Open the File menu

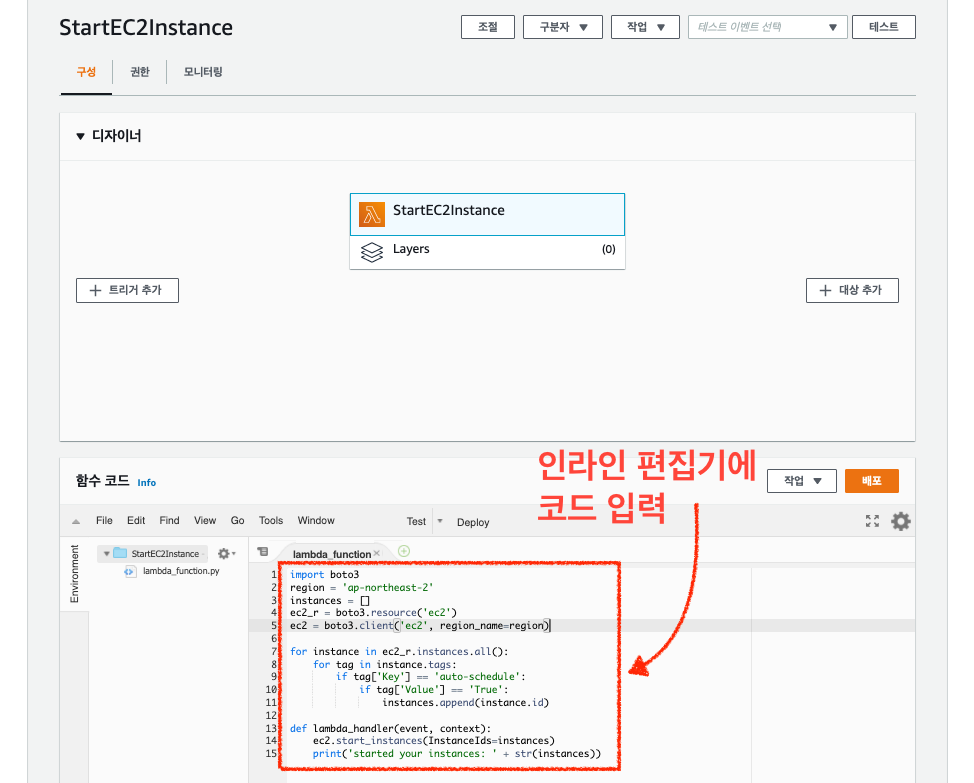(x=104, y=520)
